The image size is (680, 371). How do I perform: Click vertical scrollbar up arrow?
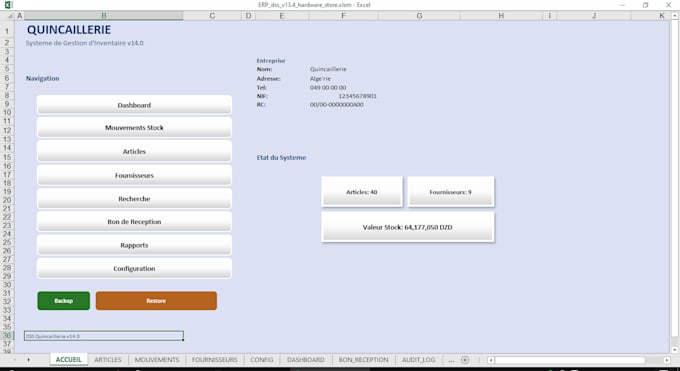tap(675, 16)
